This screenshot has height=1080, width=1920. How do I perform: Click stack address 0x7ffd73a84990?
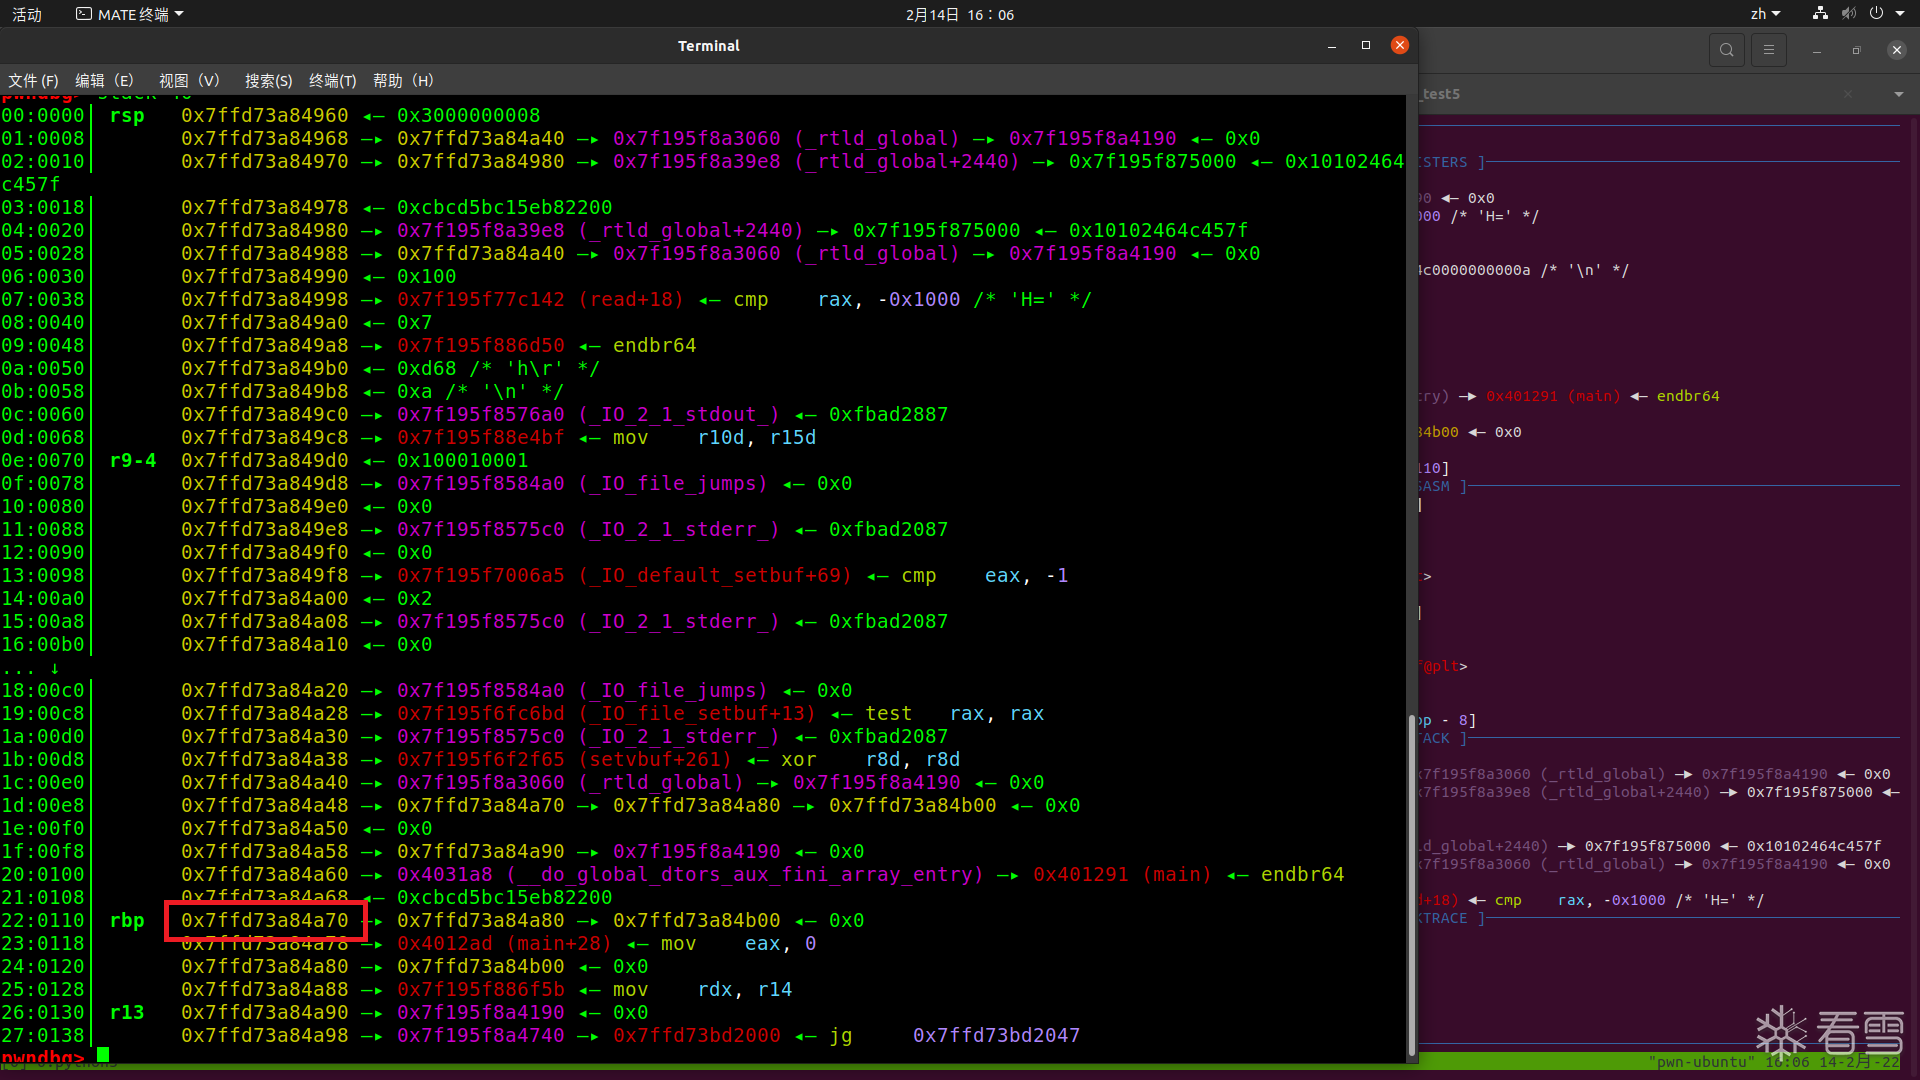coord(265,276)
